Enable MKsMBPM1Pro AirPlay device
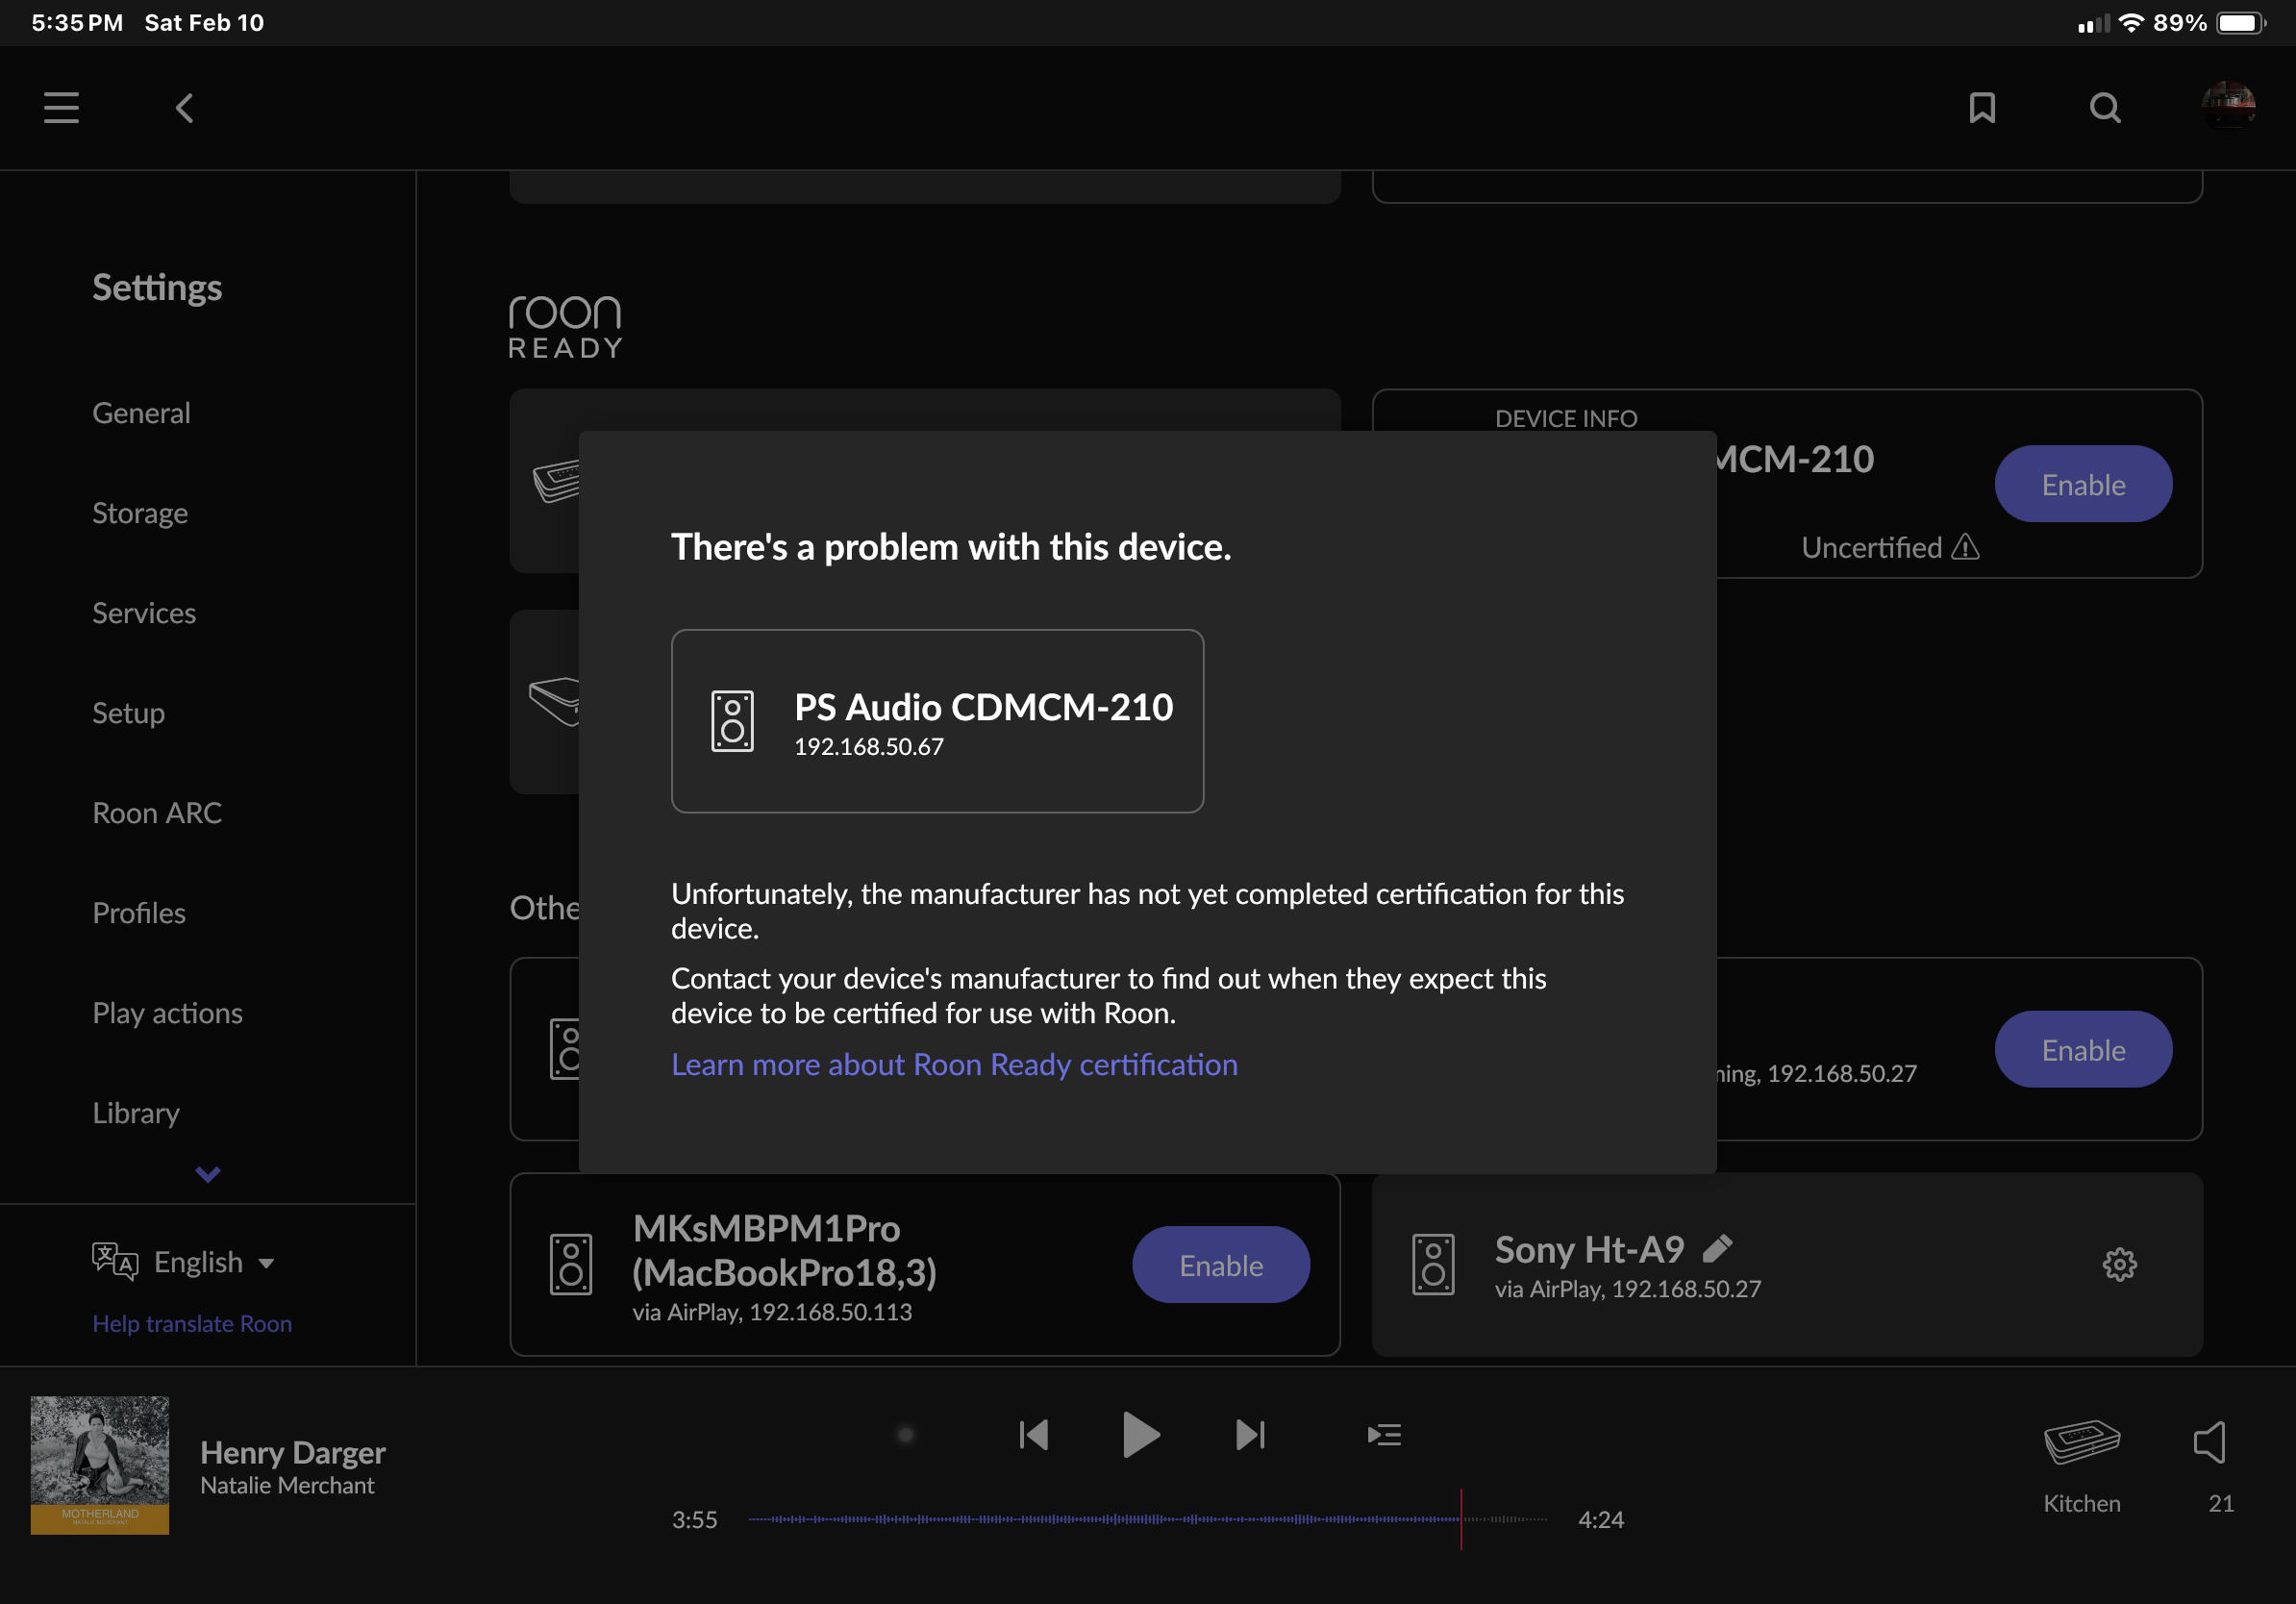The height and width of the screenshot is (1604, 2296). click(x=1221, y=1265)
